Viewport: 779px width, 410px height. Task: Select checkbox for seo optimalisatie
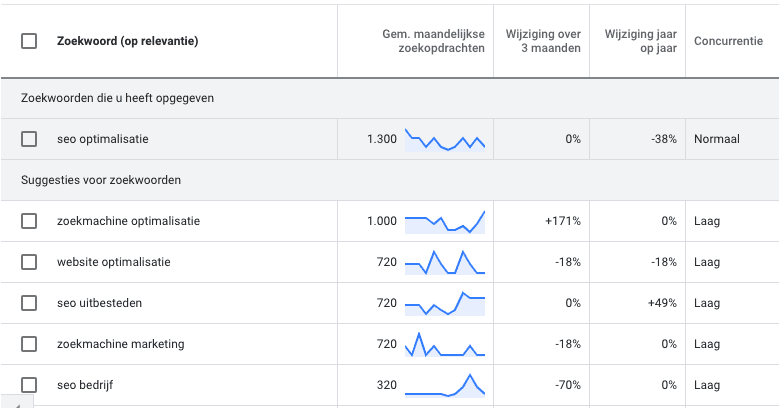29,139
